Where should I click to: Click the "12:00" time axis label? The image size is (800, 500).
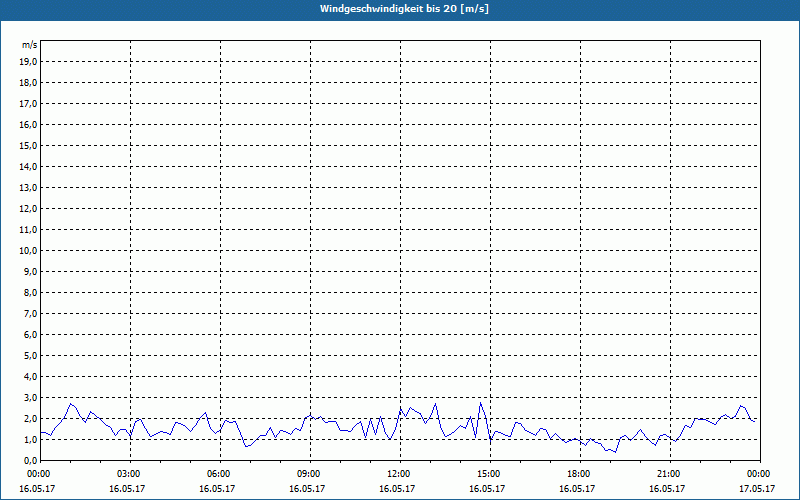[400, 474]
